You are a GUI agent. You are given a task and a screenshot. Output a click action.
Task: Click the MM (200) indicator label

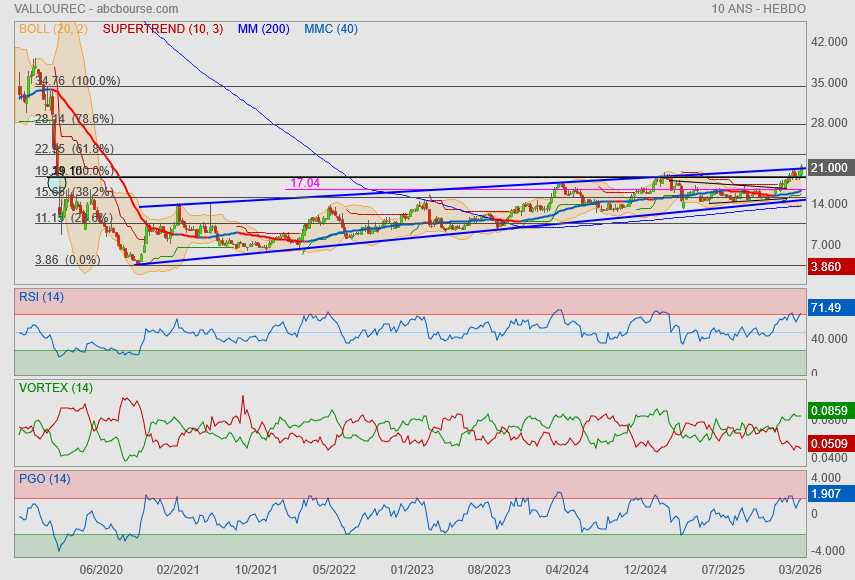pyautogui.click(x=263, y=29)
